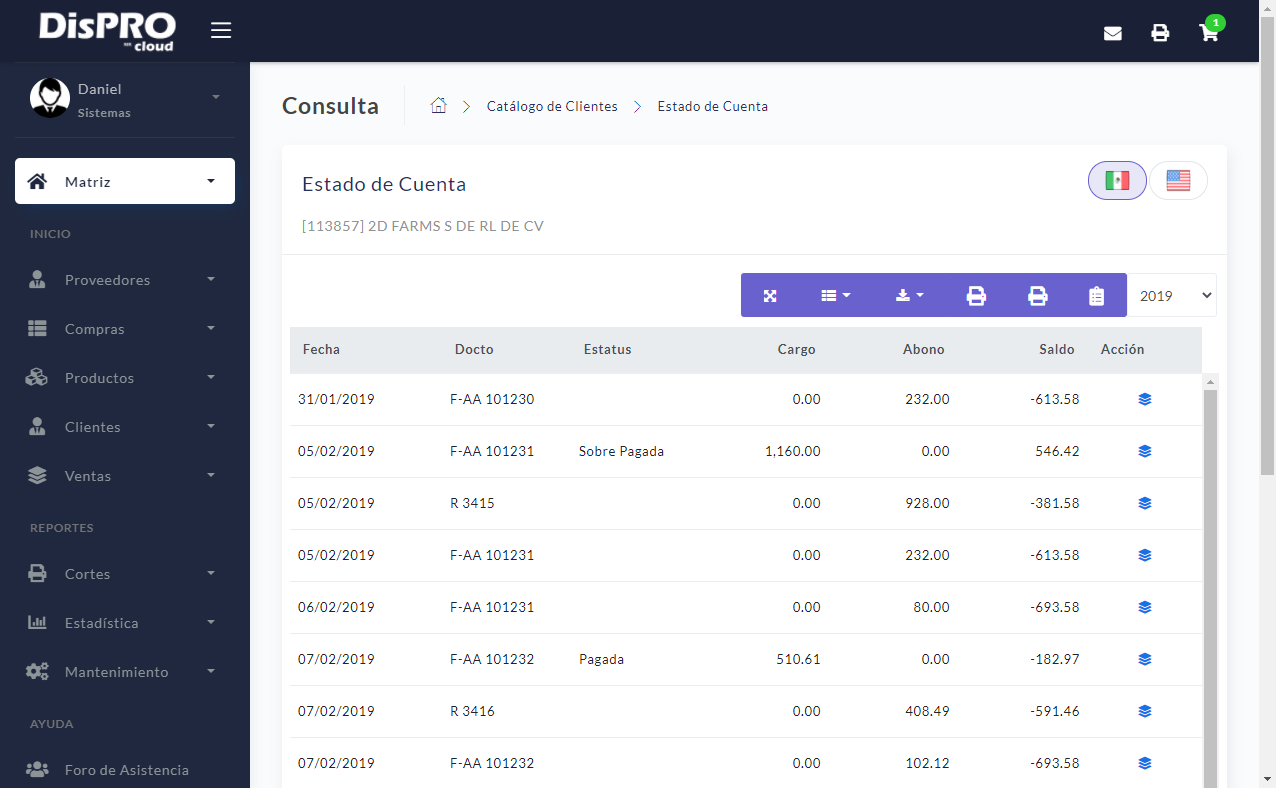Open the year 2019 dropdown

point(1172,295)
